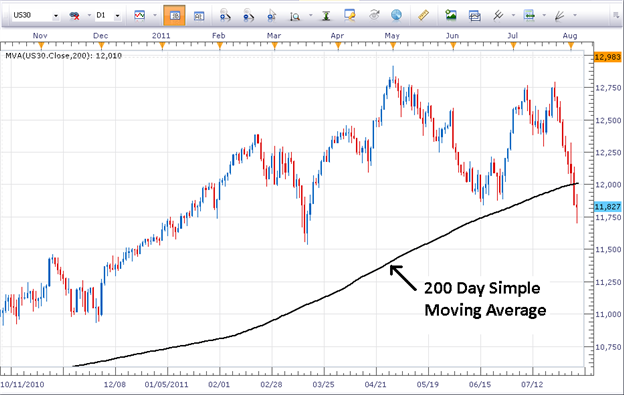
Task: Click the toolbar overflow icon at far right
Action: [x=616, y=16]
